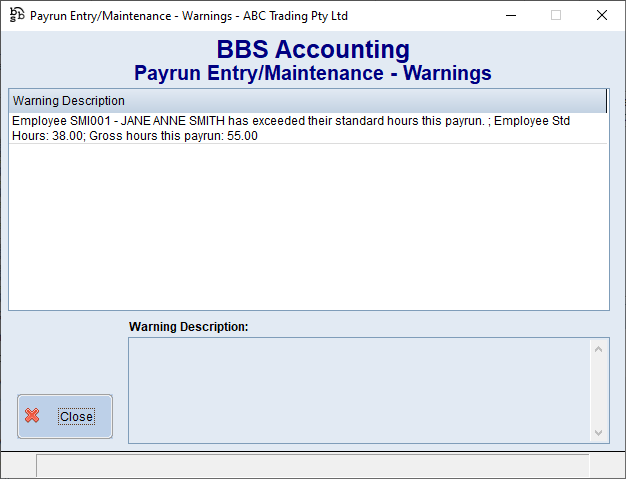Click the maximize window button
Screen dimensions: 626x479
[556, 15]
